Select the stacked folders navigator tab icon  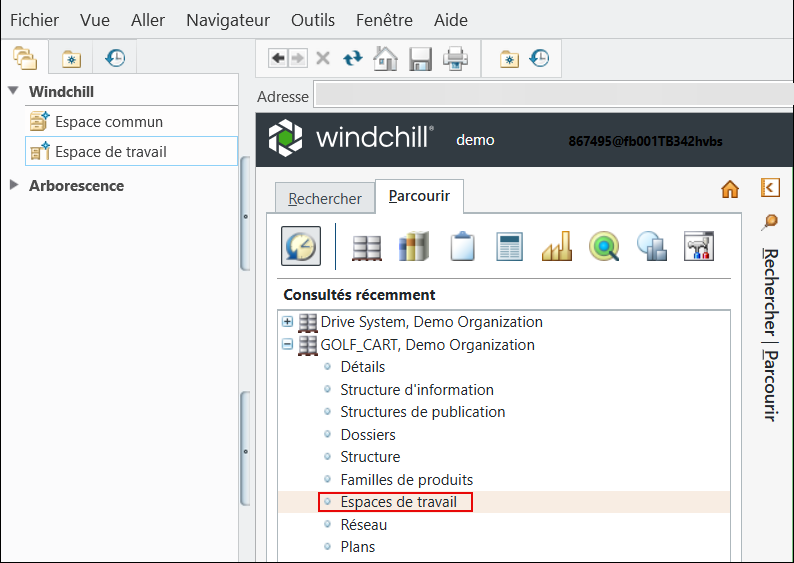[25, 58]
